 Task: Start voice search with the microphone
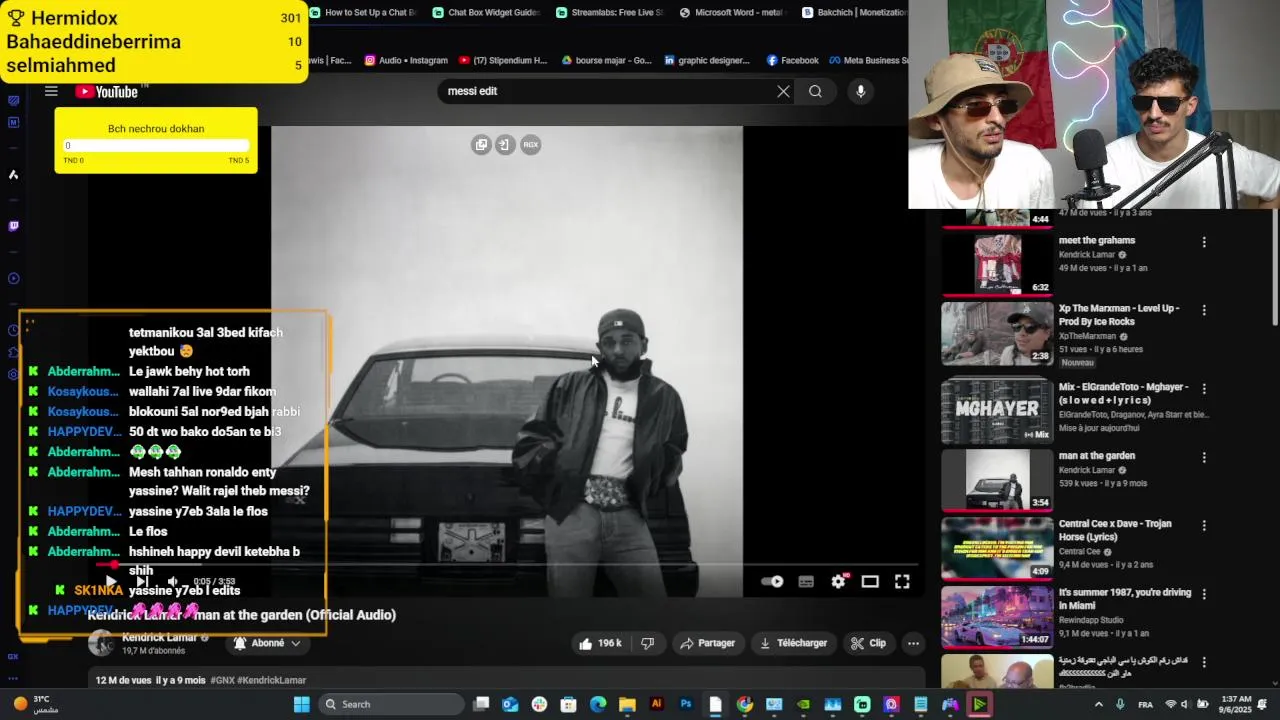point(860,91)
